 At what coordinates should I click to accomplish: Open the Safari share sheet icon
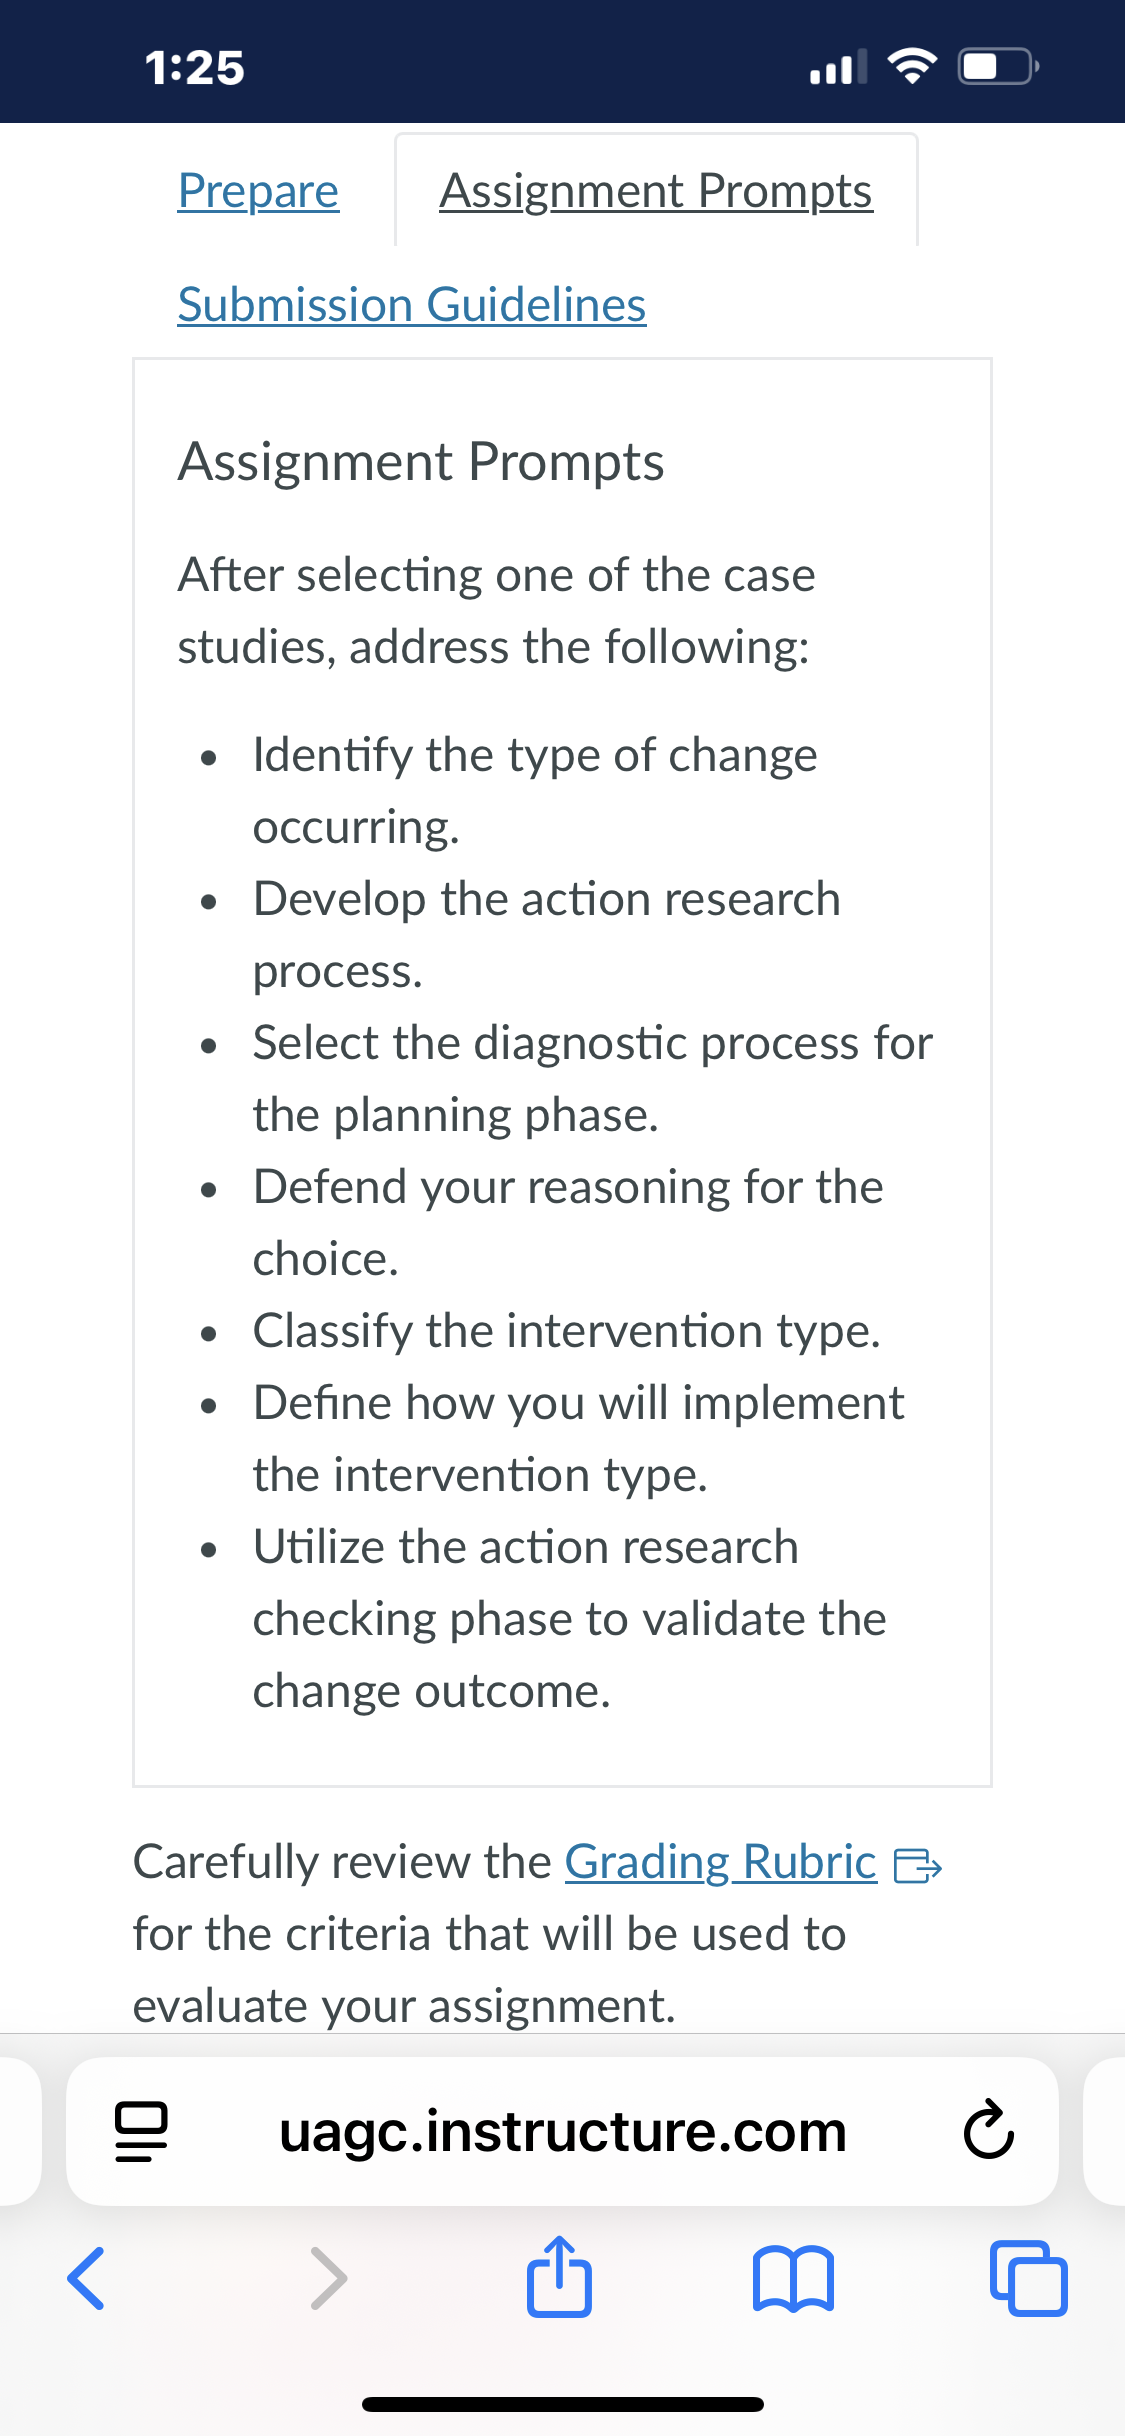(x=559, y=2276)
